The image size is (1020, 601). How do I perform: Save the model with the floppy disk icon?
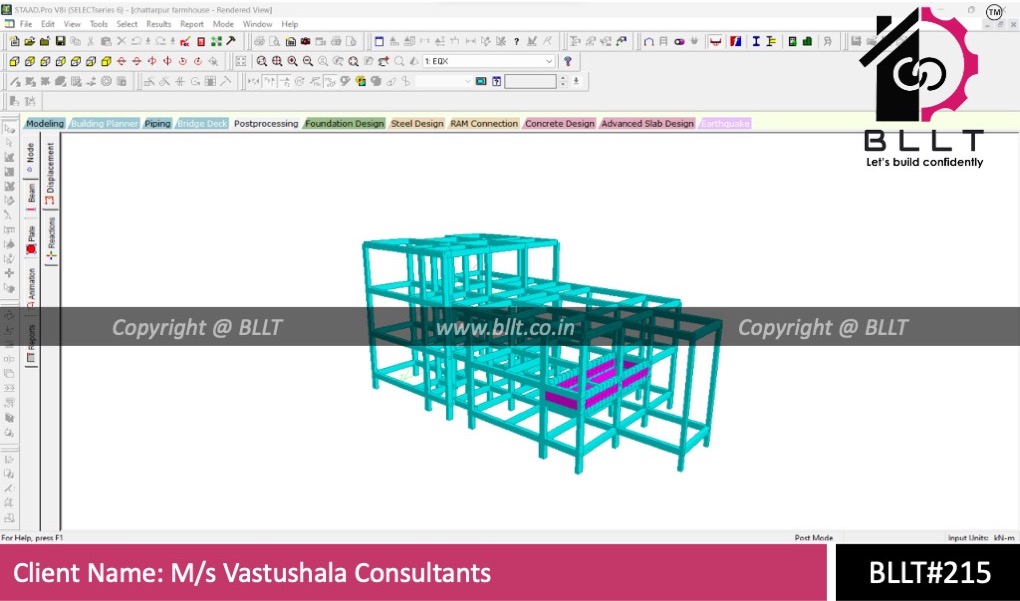tap(60, 41)
